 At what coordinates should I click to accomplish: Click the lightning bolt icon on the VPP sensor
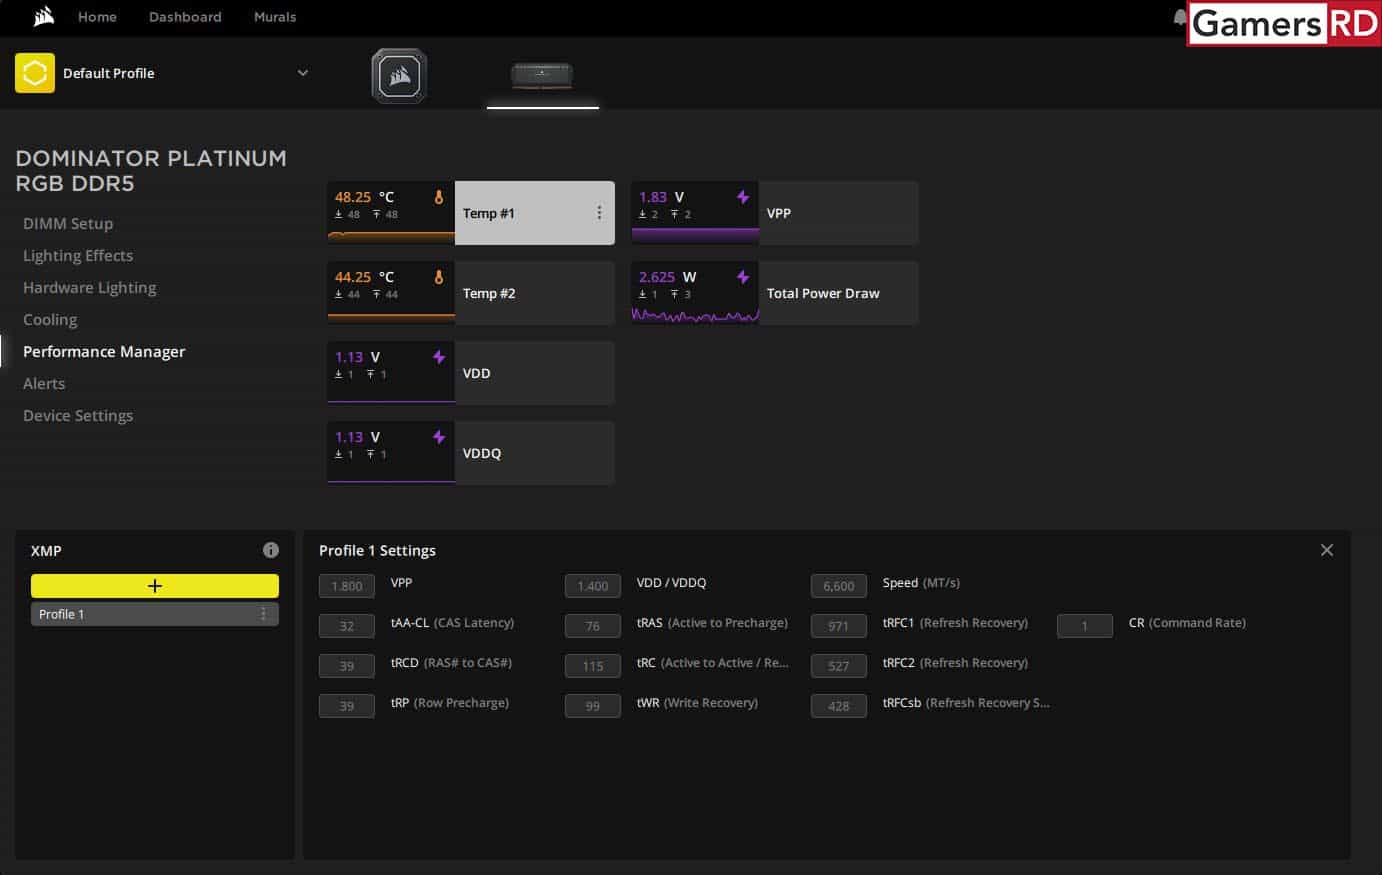coord(743,197)
